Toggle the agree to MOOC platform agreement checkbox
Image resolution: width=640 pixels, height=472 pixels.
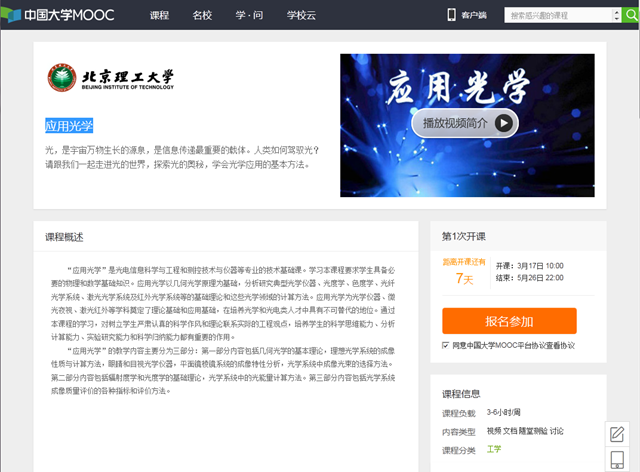[446, 345]
